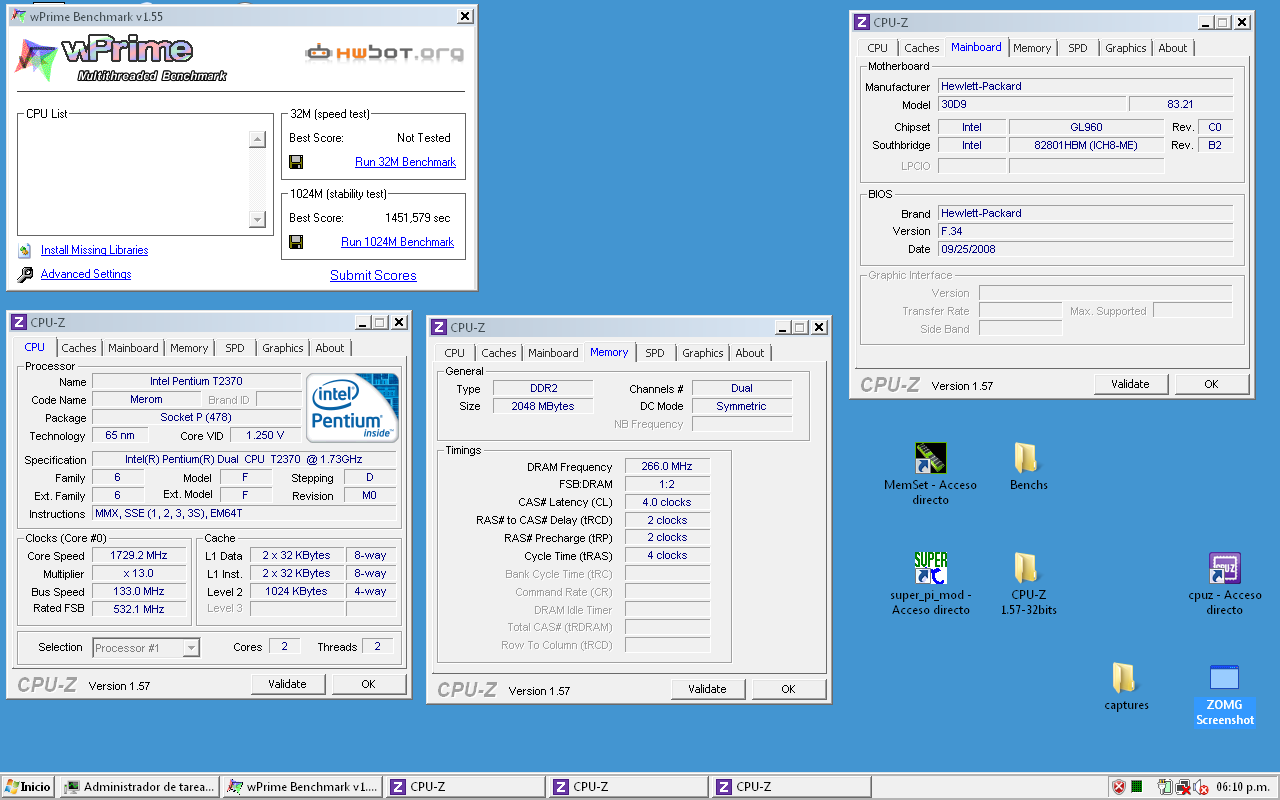Click BIOS Version F.34 field
1280x800 pixels.
click(1085, 231)
